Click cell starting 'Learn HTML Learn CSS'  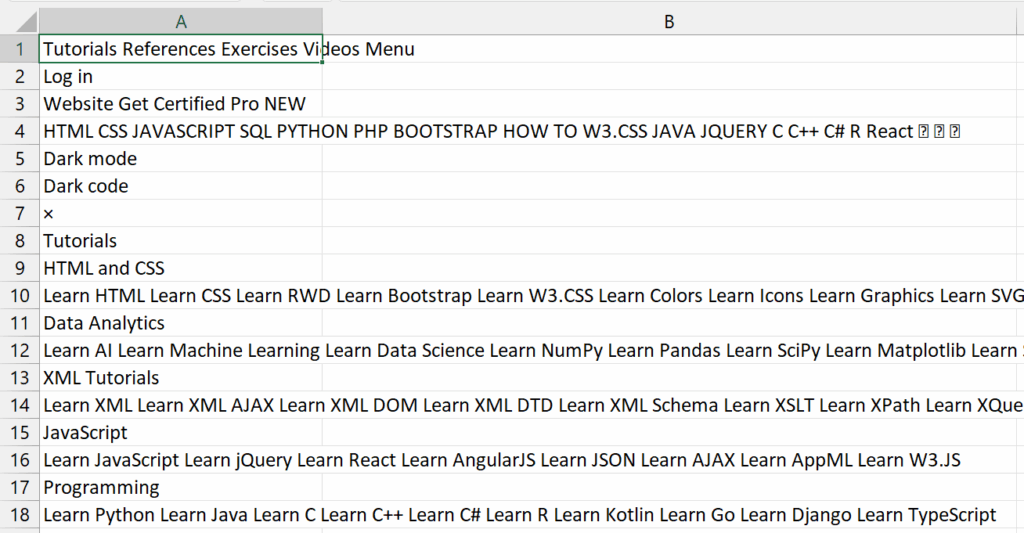[181, 296]
